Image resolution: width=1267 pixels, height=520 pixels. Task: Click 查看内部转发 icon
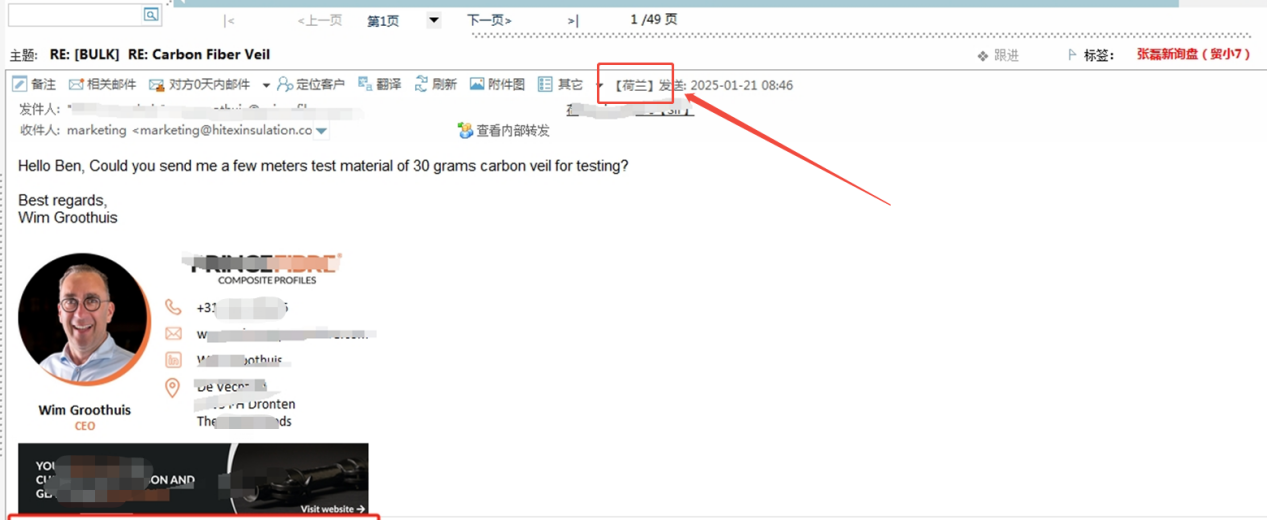coord(465,130)
